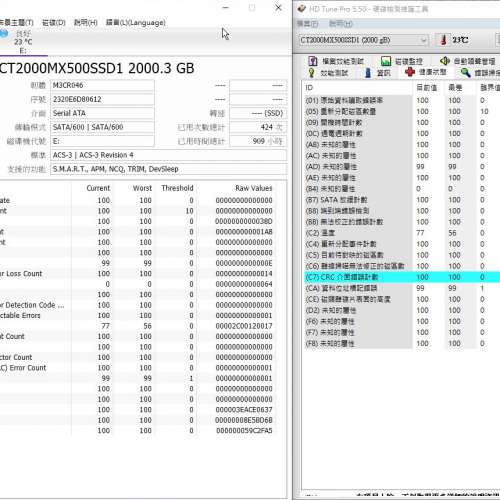Click the Raw Values column header
Screen dimensions: 500x500
pos(254,188)
